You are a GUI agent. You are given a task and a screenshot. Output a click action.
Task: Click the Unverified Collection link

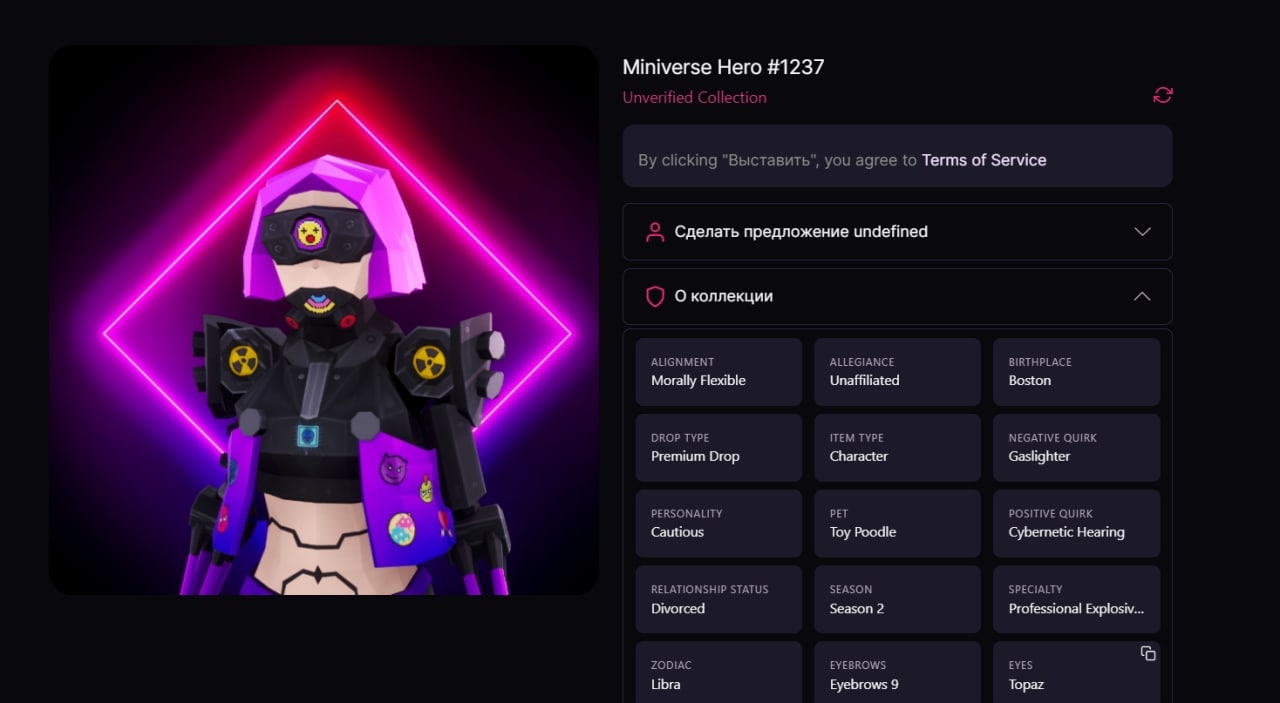(x=694, y=97)
